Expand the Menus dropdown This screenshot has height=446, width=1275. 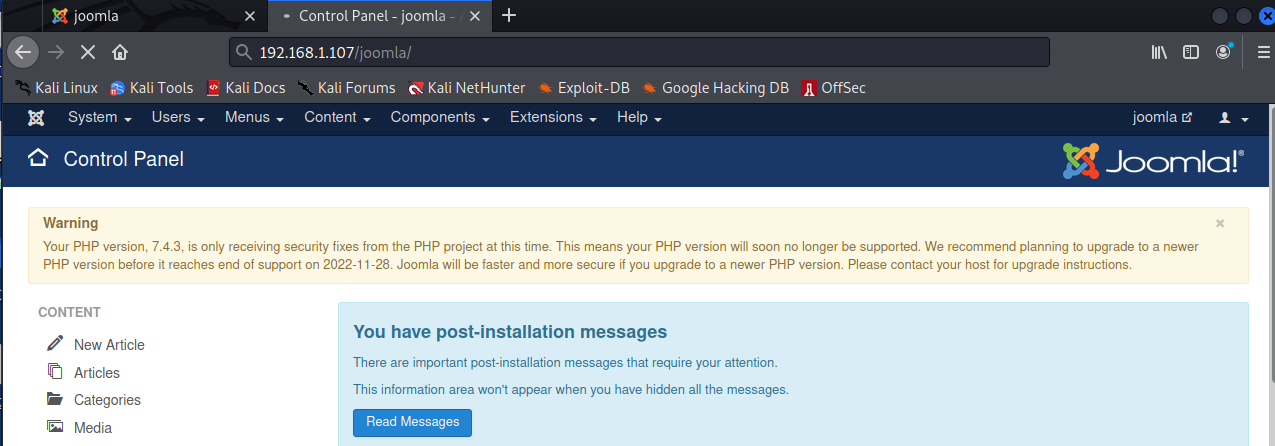tap(254, 118)
